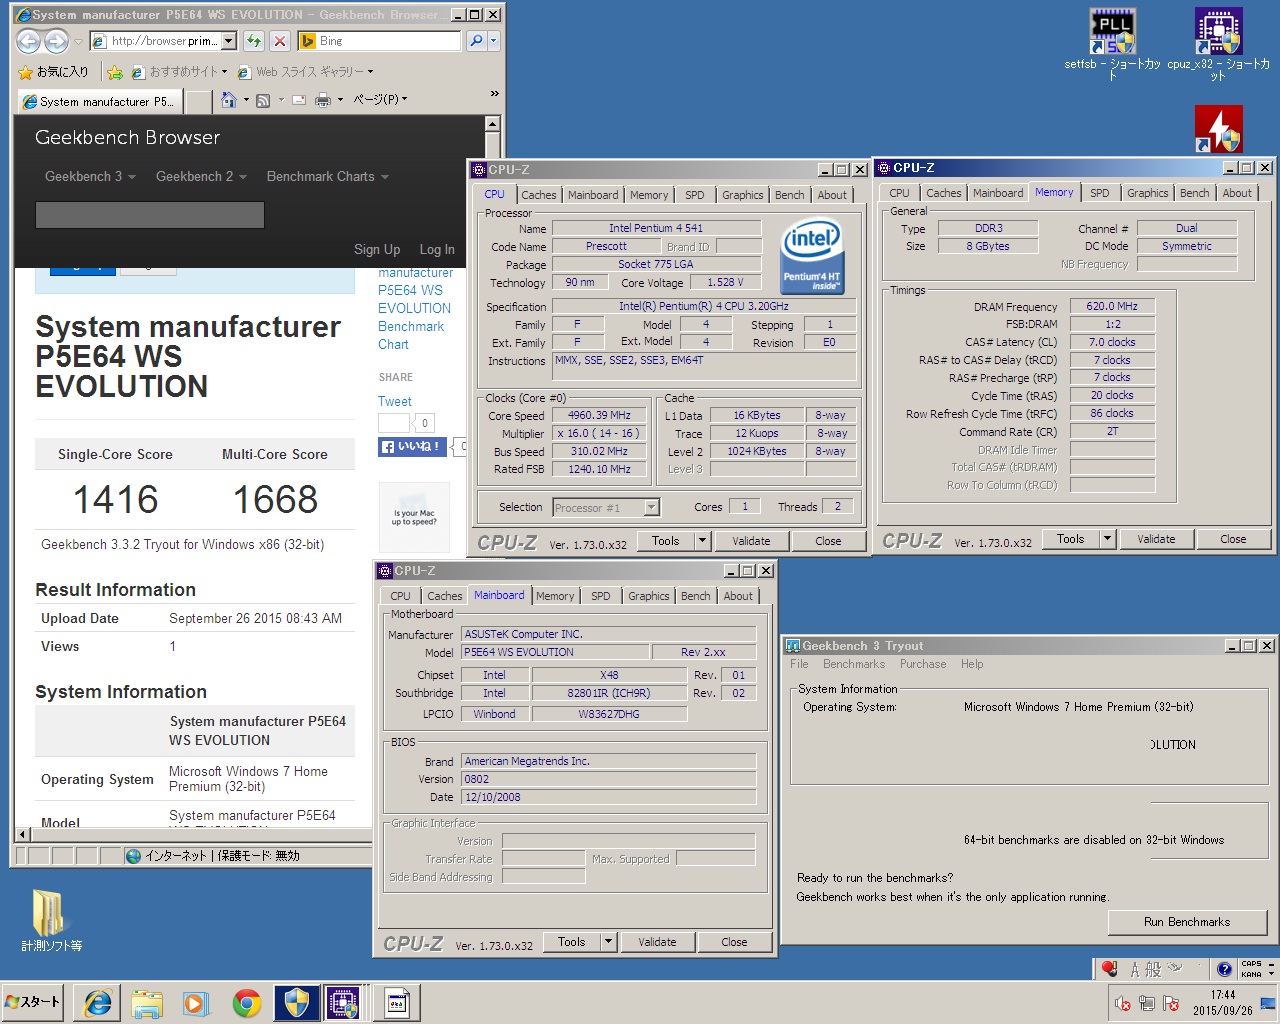Open the Benchmarks menu in Geekbench 3 Tryout
Viewport: 1280px width, 1024px height.
854,664
